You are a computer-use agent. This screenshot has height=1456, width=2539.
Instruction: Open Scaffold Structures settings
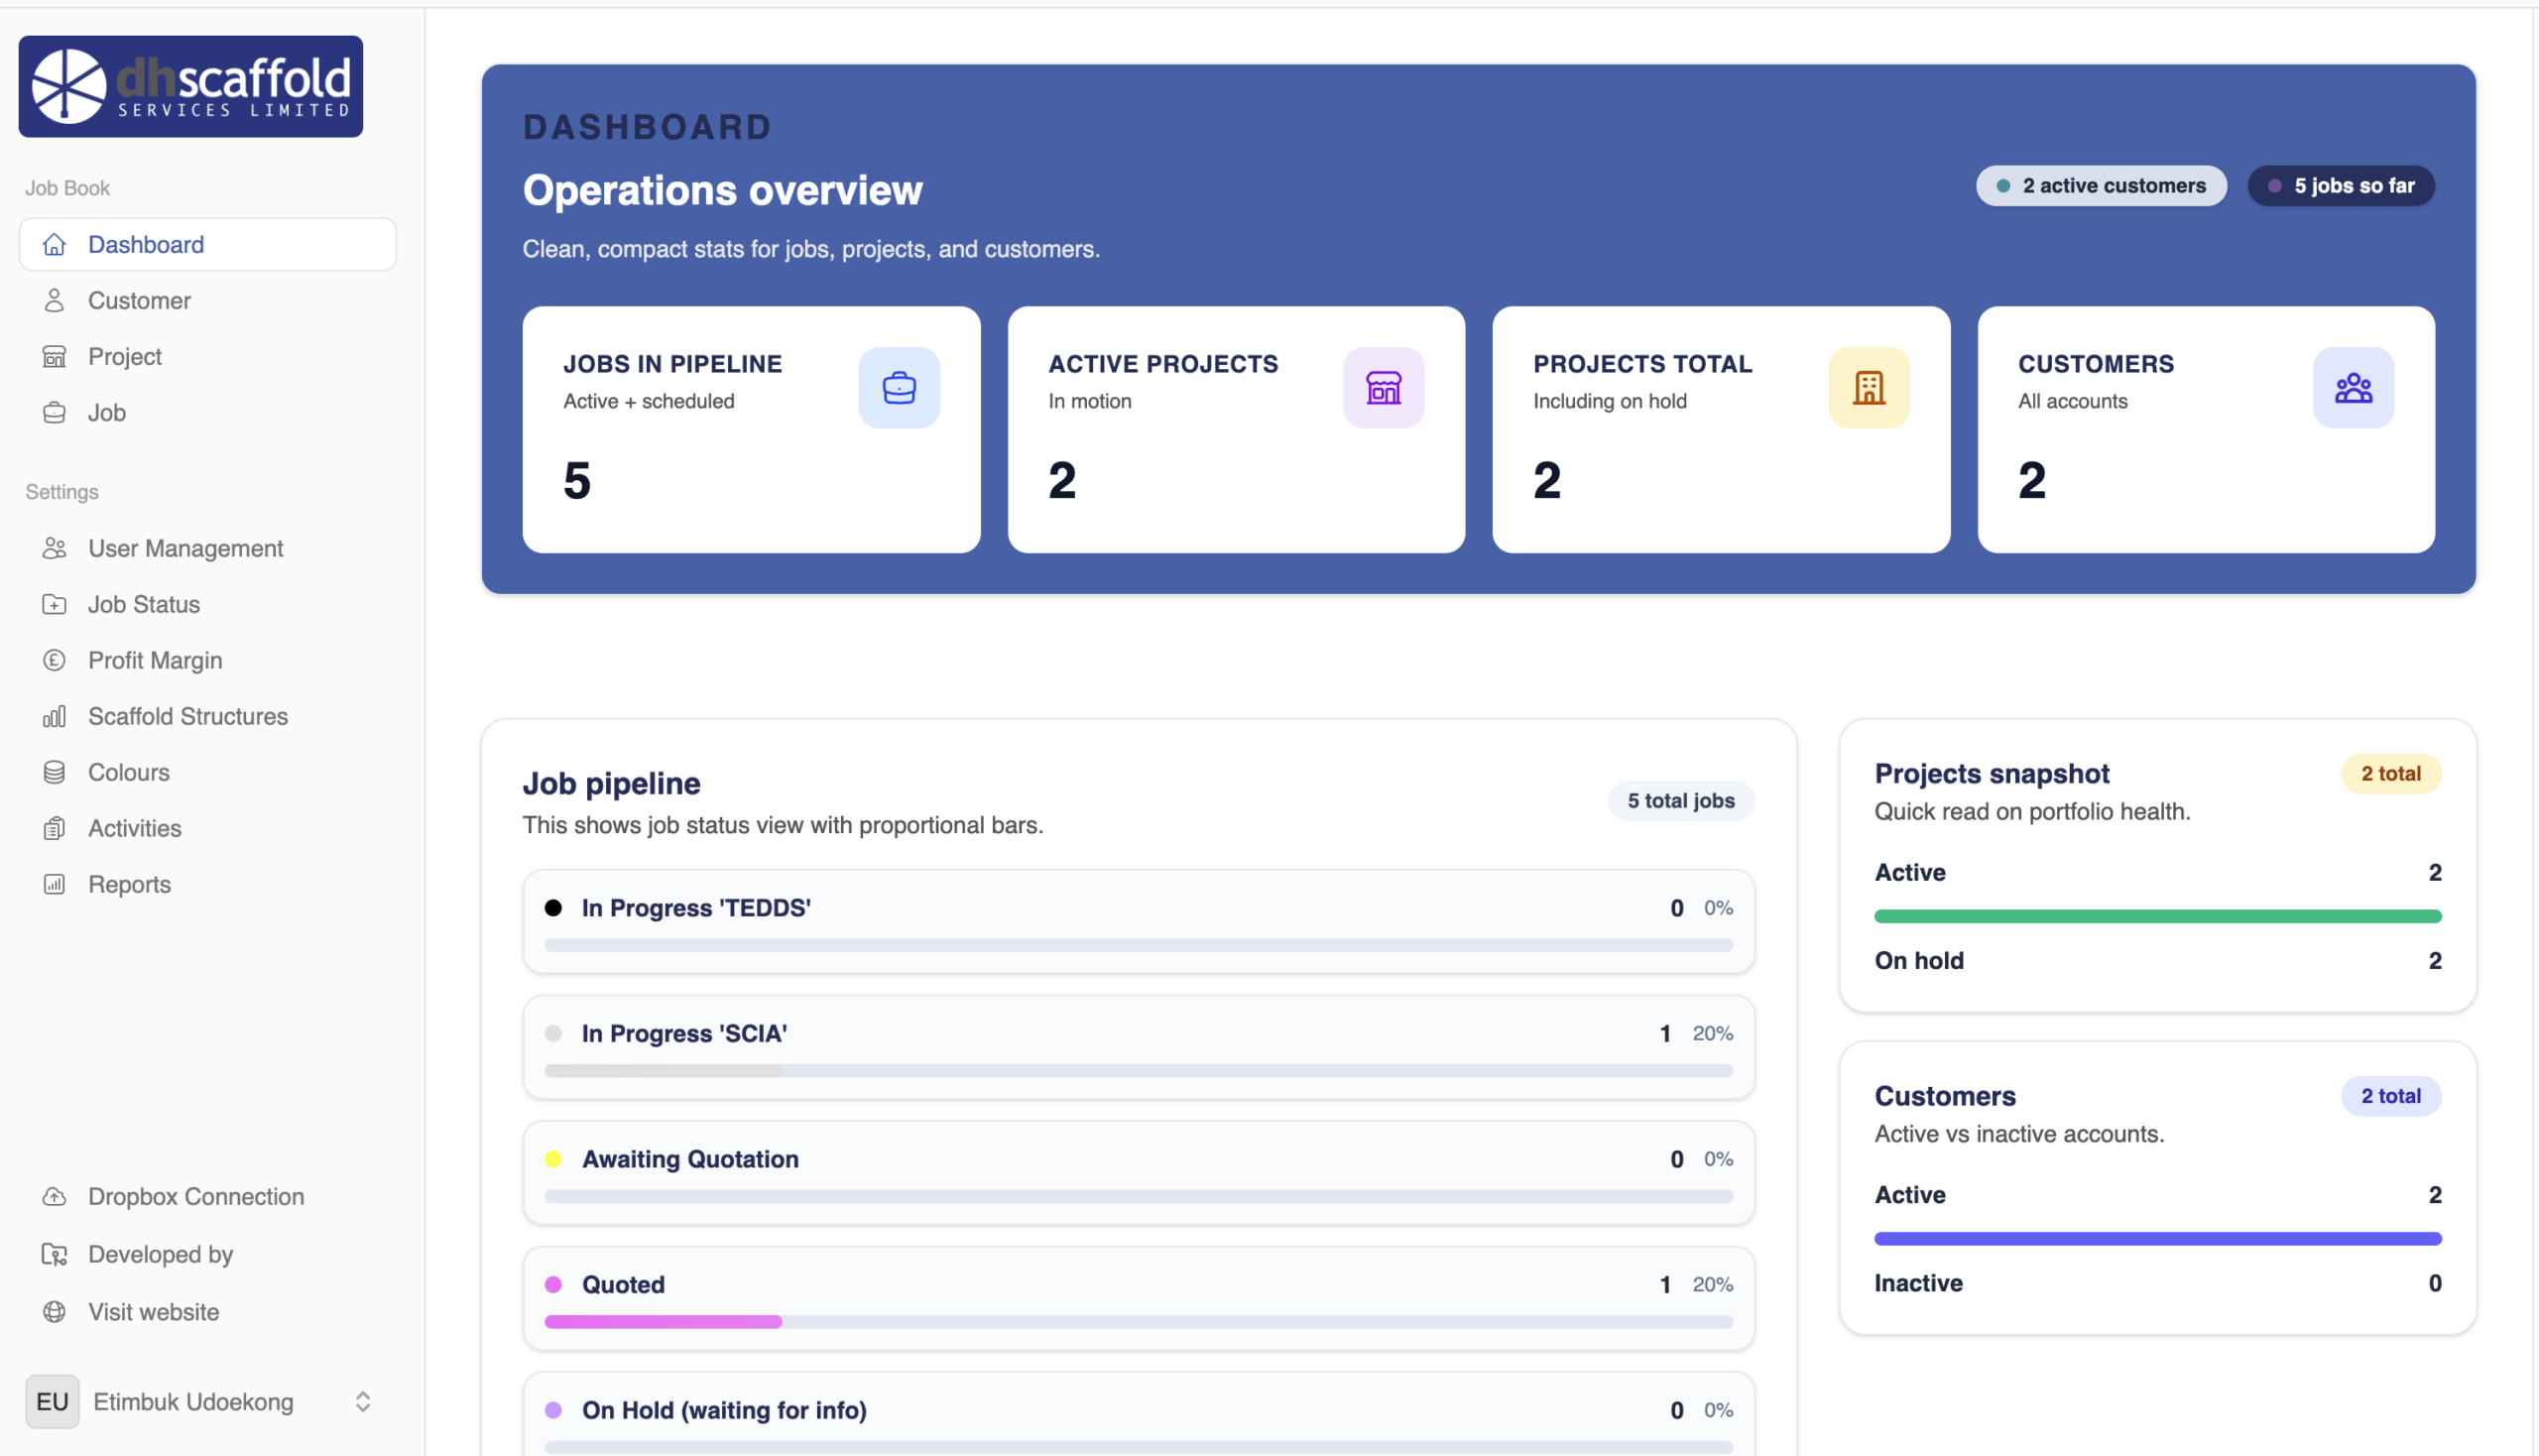coord(208,716)
